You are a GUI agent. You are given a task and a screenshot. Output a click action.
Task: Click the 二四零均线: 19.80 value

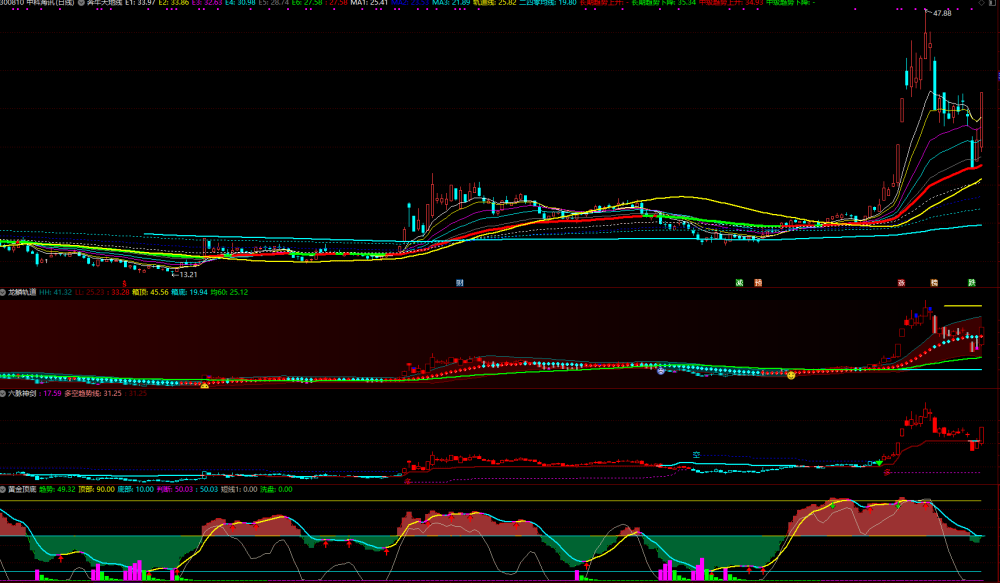(x=548, y=3)
